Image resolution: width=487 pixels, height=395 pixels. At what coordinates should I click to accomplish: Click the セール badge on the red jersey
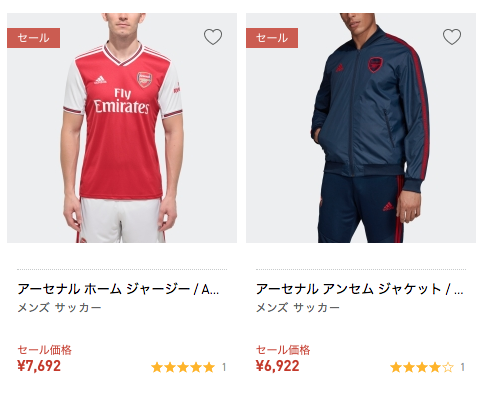tap(33, 38)
